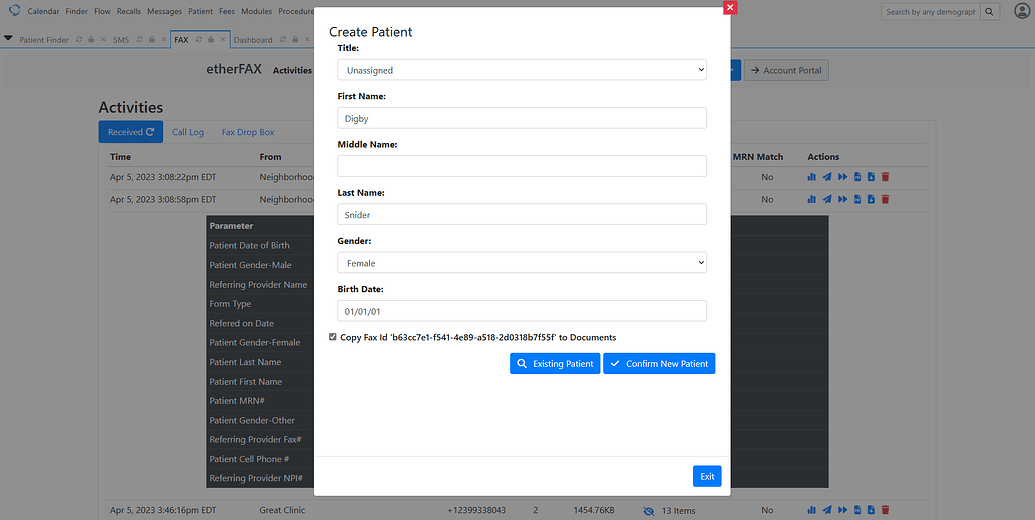This screenshot has height=520, width=1035.
Task: Open the user account avatar icon
Action: pos(1022,11)
